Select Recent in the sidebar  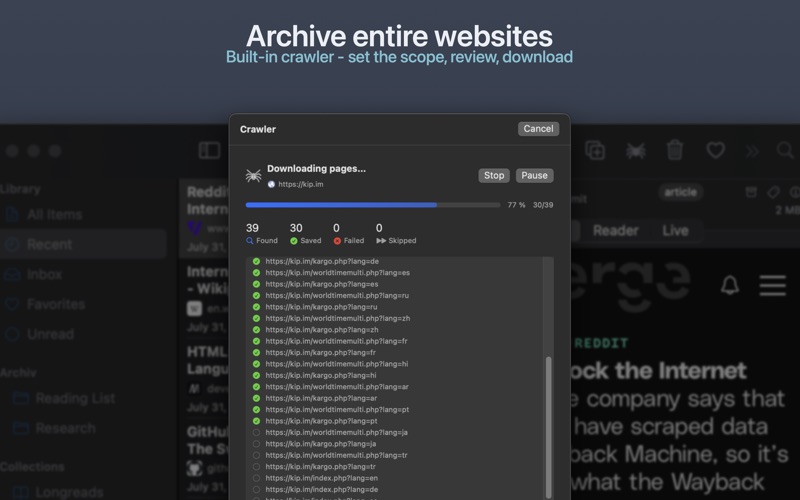(83, 244)
